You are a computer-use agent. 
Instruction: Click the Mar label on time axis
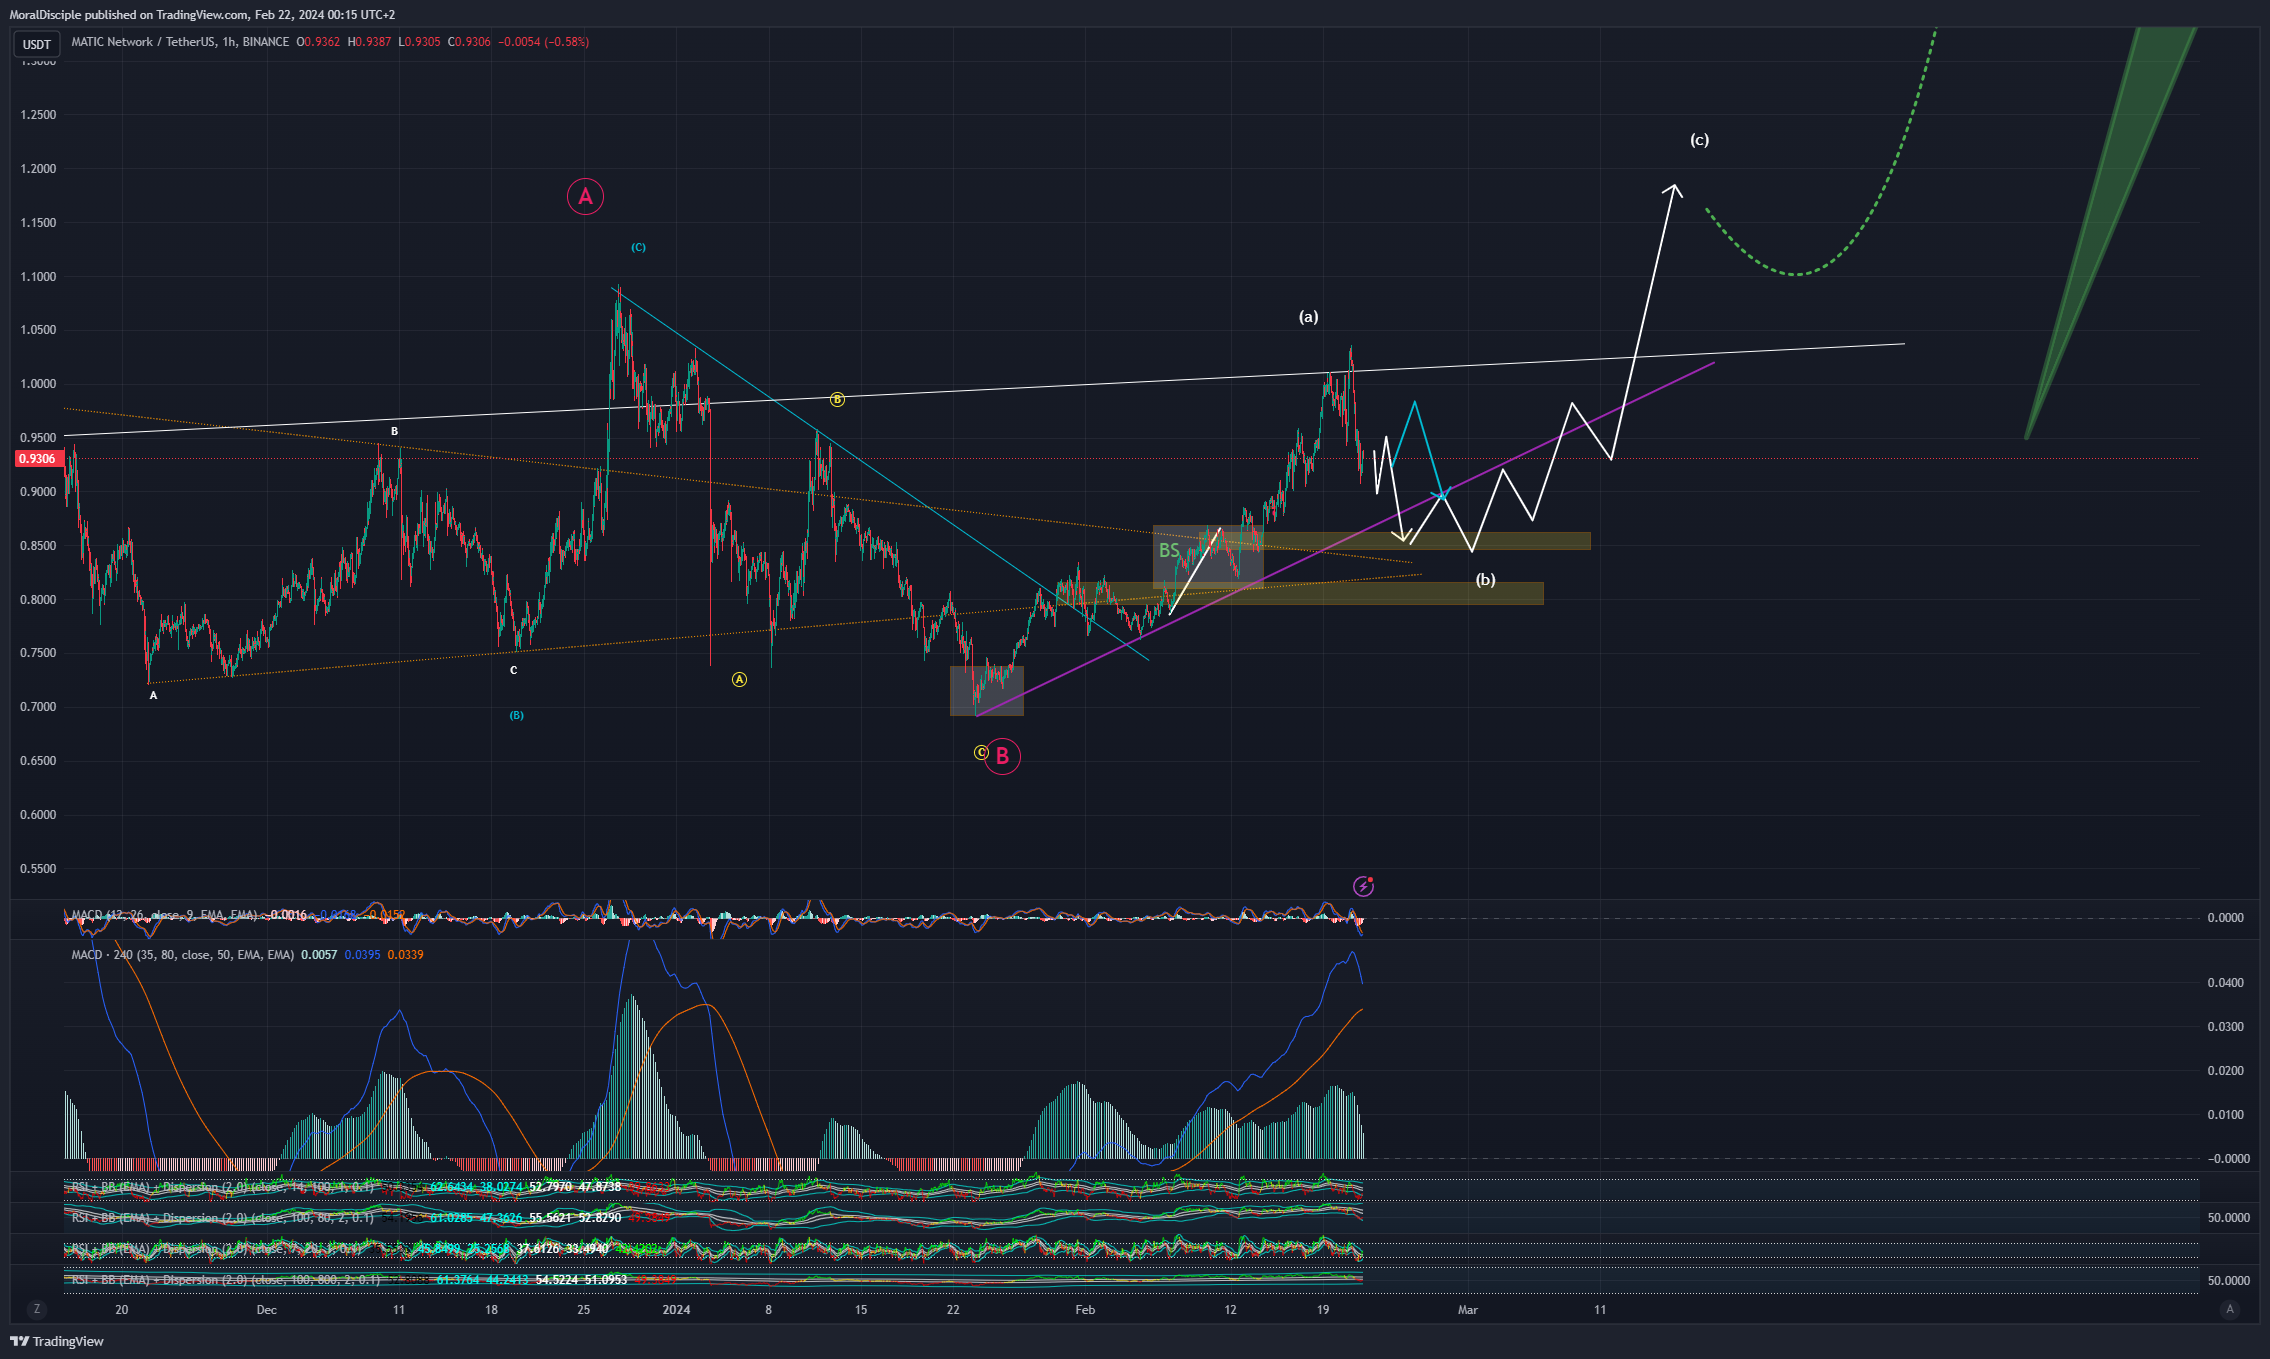click(1468, 1310)
